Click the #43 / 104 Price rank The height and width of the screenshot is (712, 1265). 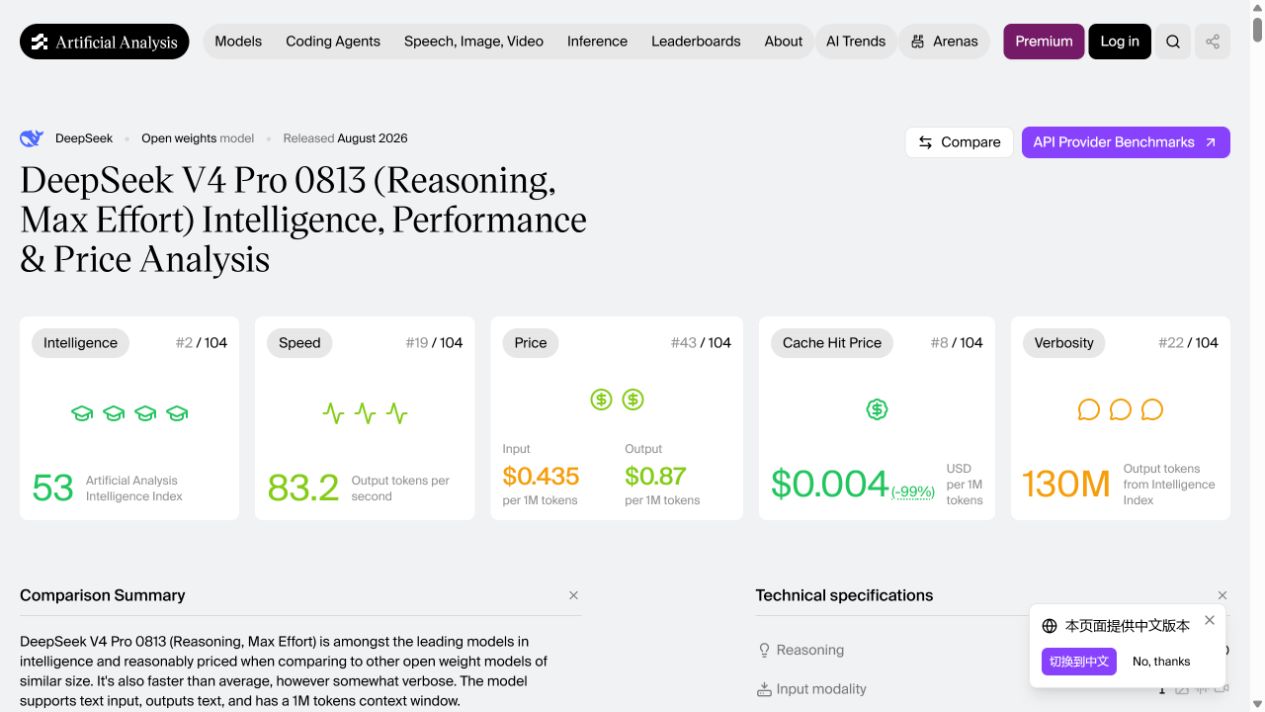[701, 343]
